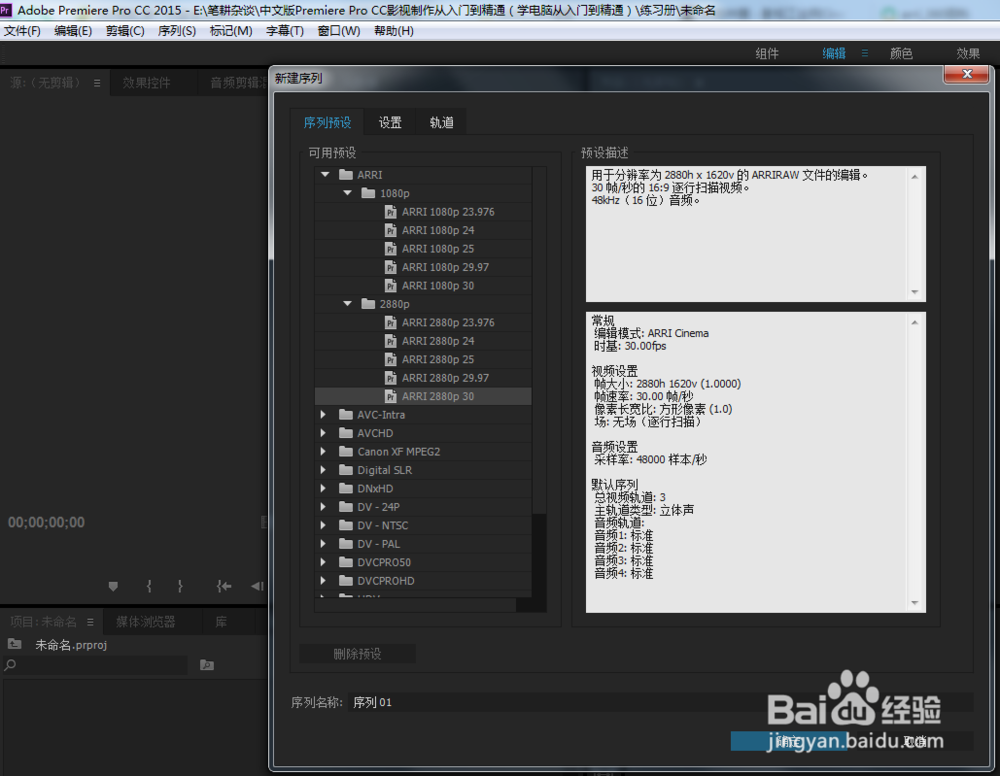Select ARRI 2880p 25 preset

pos(423,360)
